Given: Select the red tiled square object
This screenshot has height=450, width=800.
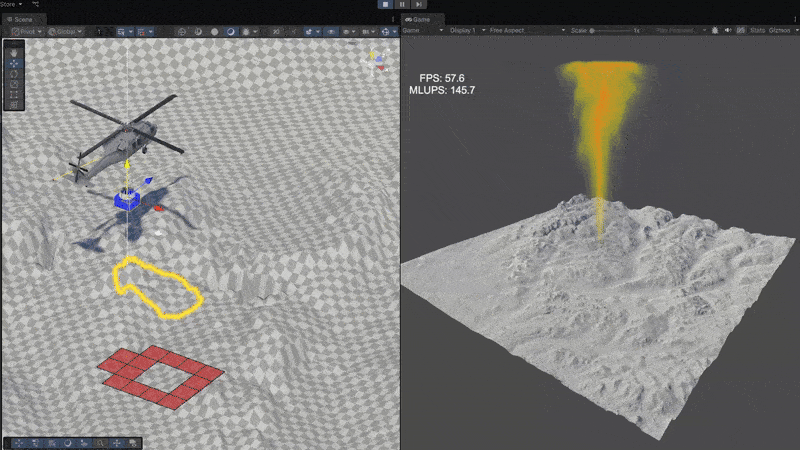Looking at the screenshot, I should click(x=161, y=378).
